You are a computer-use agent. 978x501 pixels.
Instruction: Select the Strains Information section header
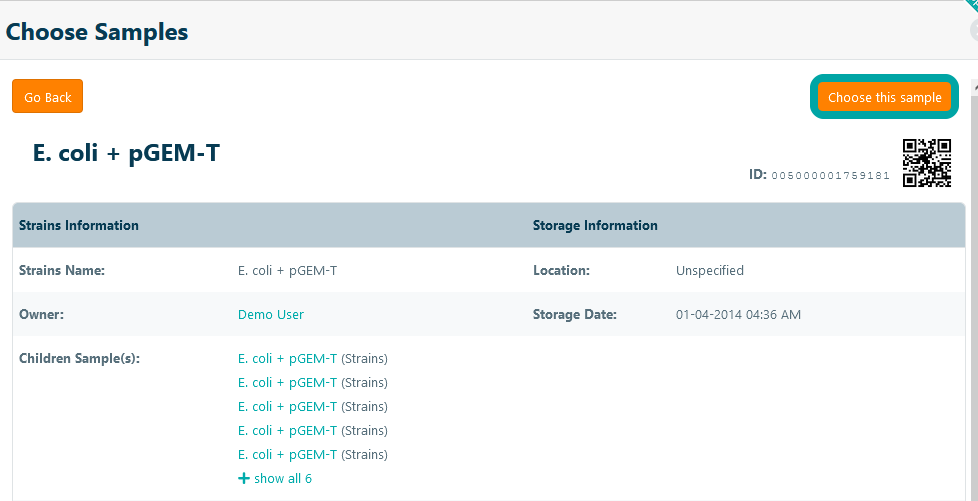pyautogui.click(x=79, y=225)
